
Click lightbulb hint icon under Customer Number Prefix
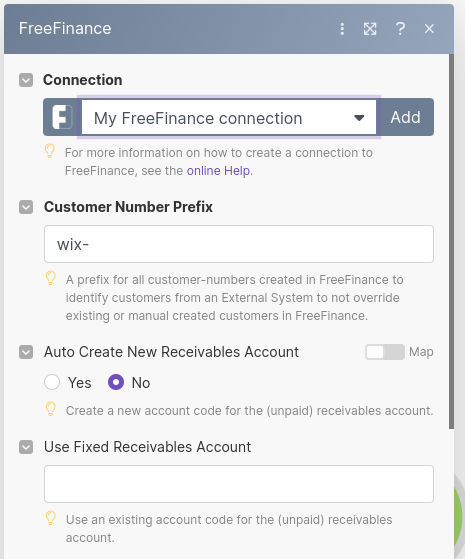click(51, 278)
